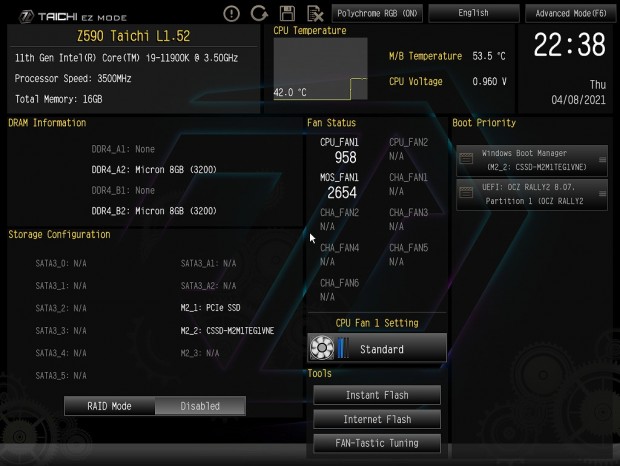Click the discard changes document icon
This screenshot has height=466, width=620.
coord(315,14)
